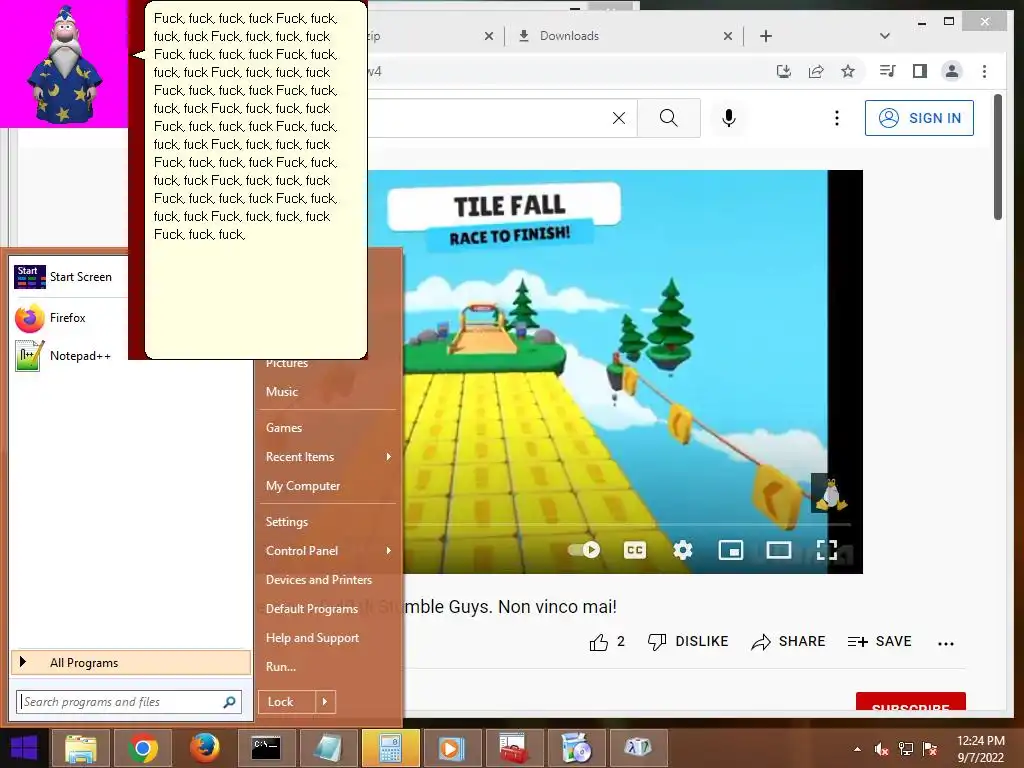Open more actions ellipsis below video
This screenshot has height=768, width=1024.
(946, 643)
